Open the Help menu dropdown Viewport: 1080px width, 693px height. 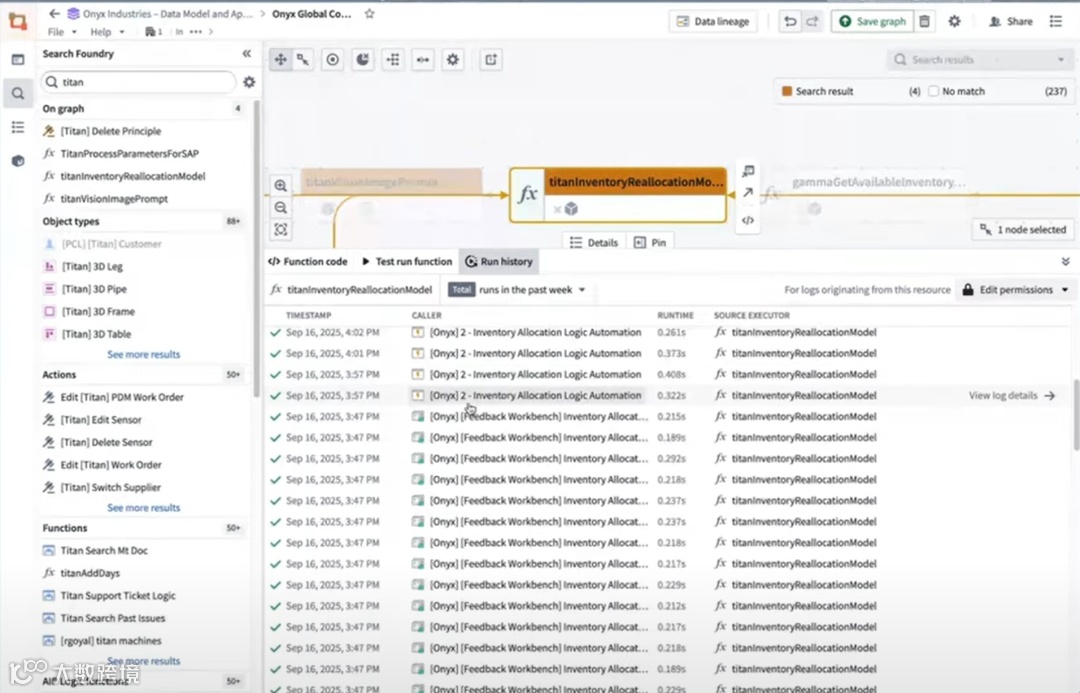[107, 32]
